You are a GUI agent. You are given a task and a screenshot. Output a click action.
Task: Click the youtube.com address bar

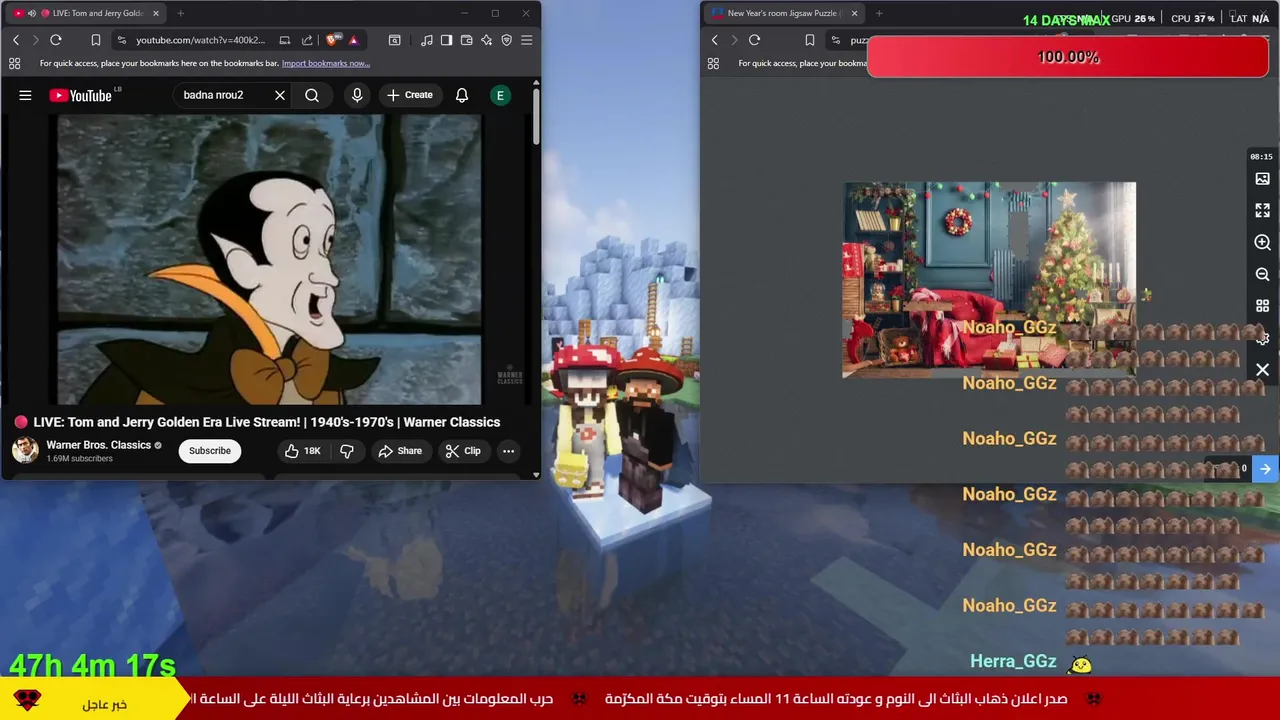tap(200, 40)
